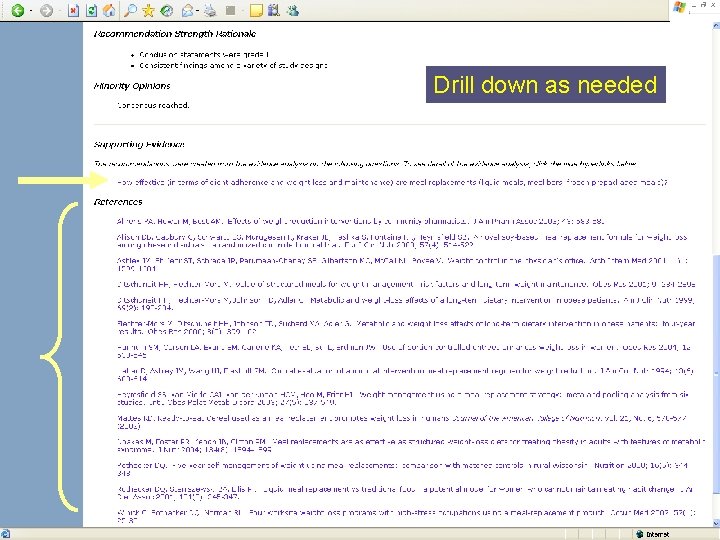Viewport: 720px width, 540px height.
Task: Click the grayed Forward arrow button
Action: [x=46, y=10]
